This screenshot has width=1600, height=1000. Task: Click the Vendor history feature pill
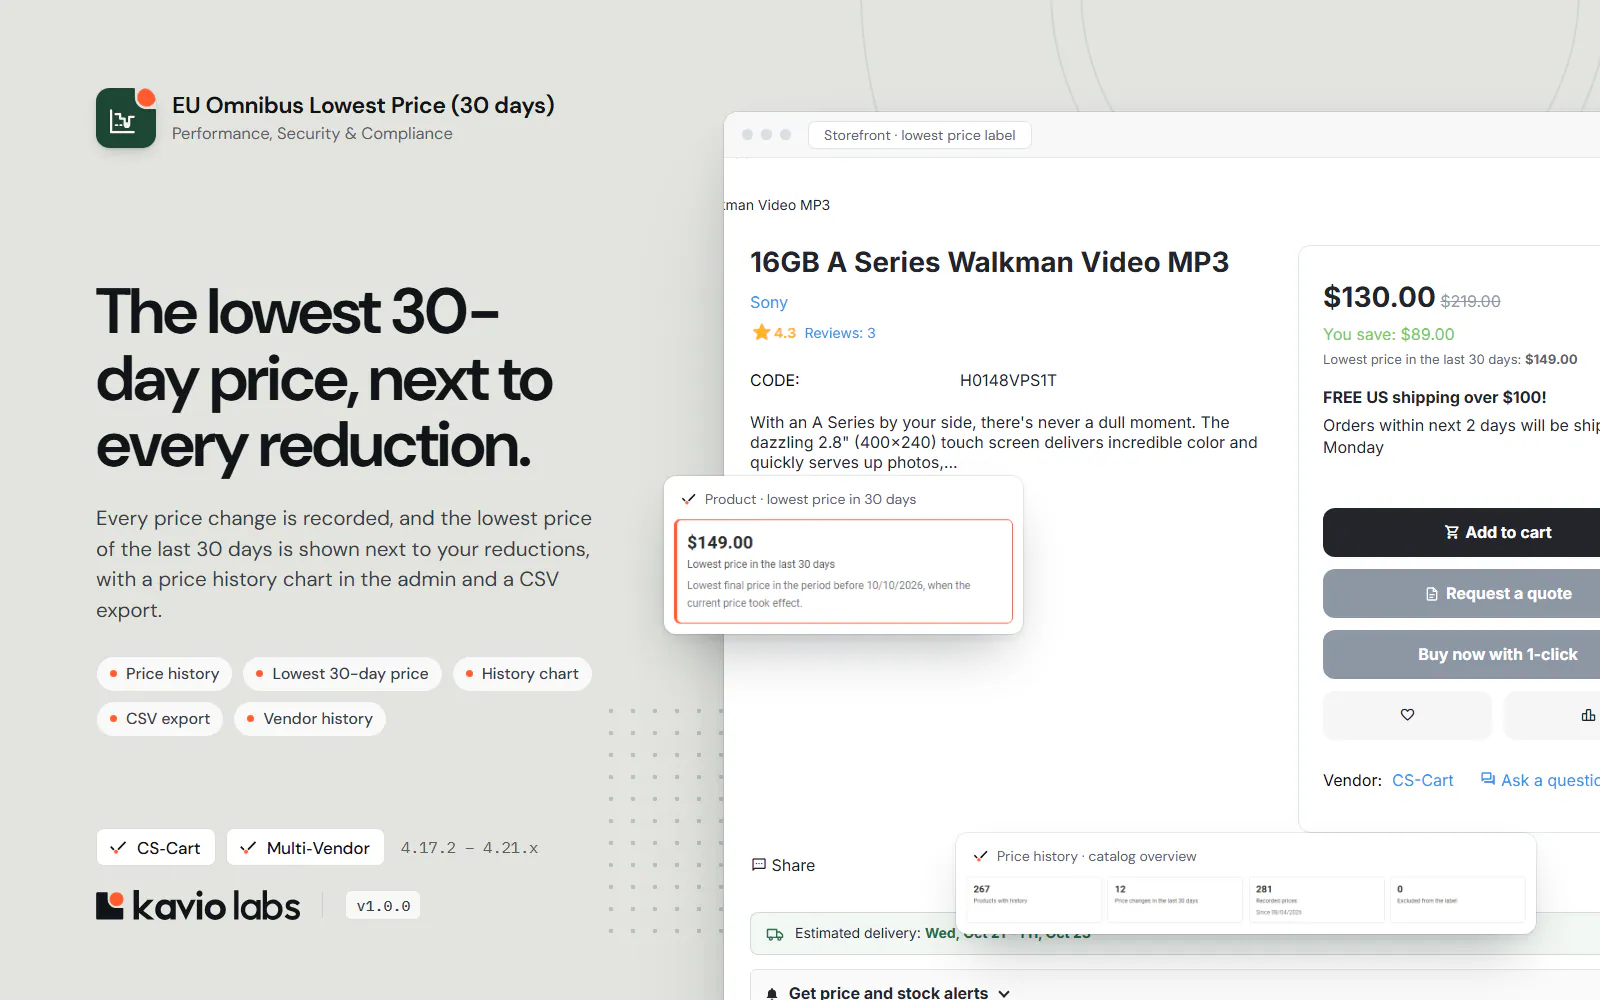click(x=310, y=719)
